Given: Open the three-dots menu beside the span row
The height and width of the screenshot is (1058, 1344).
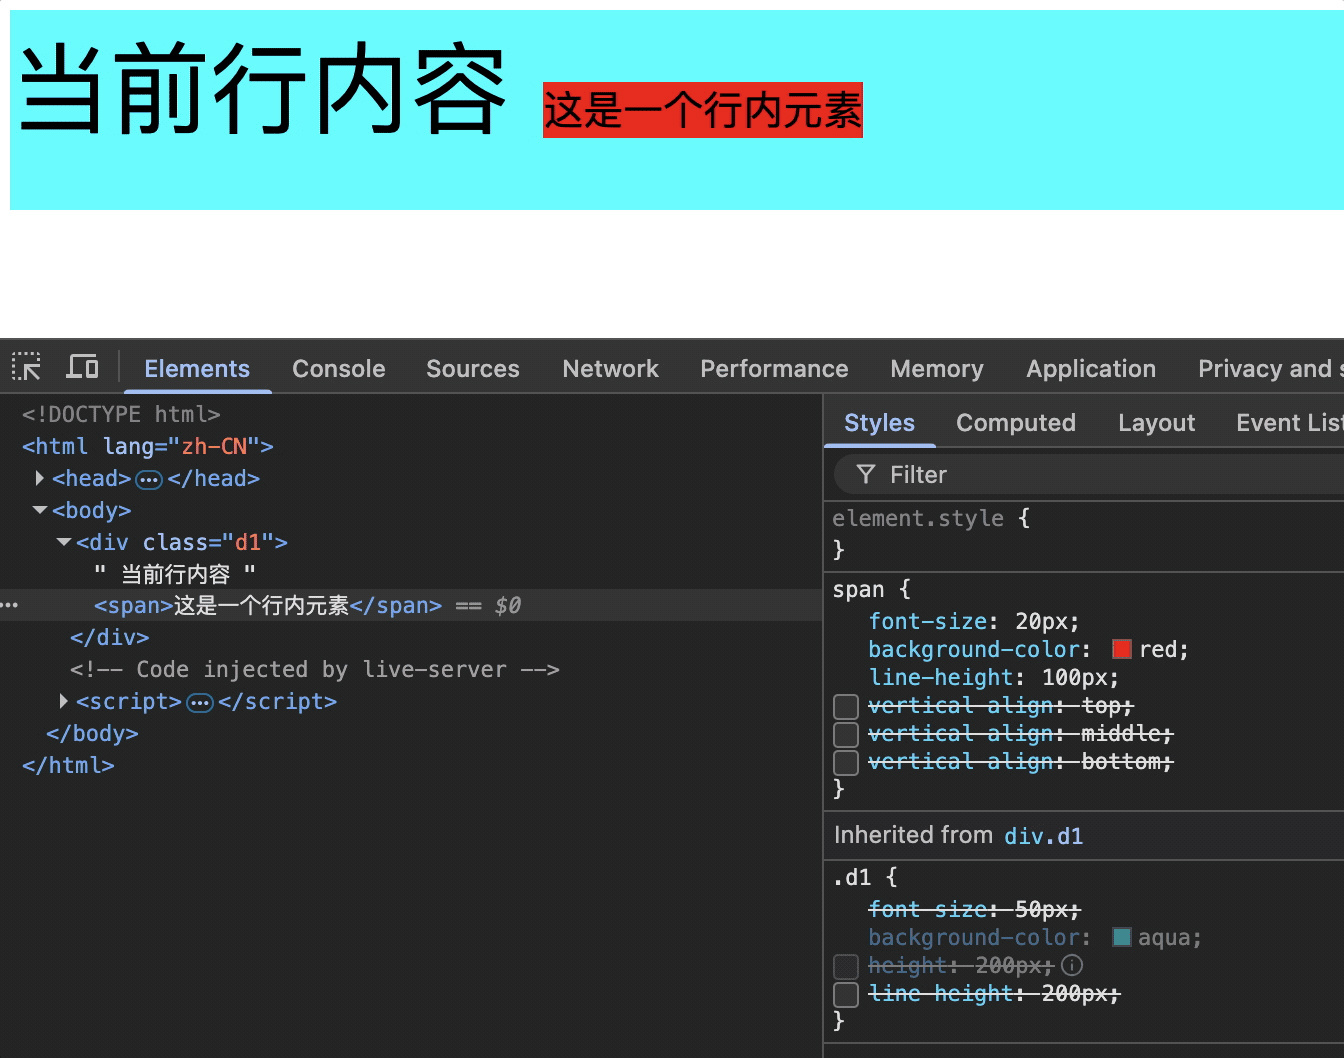Looking at the screenshot, I should point(10,605).
